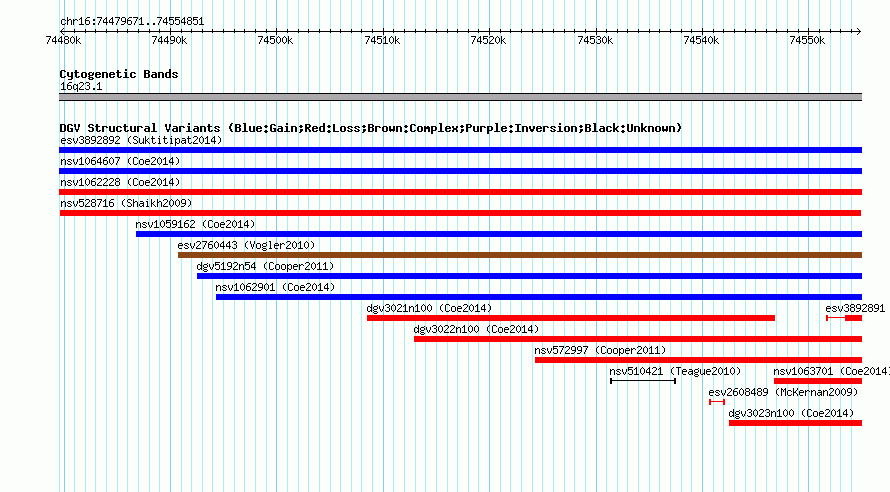Click the DGV Structural Variants track title

(371, 128)
